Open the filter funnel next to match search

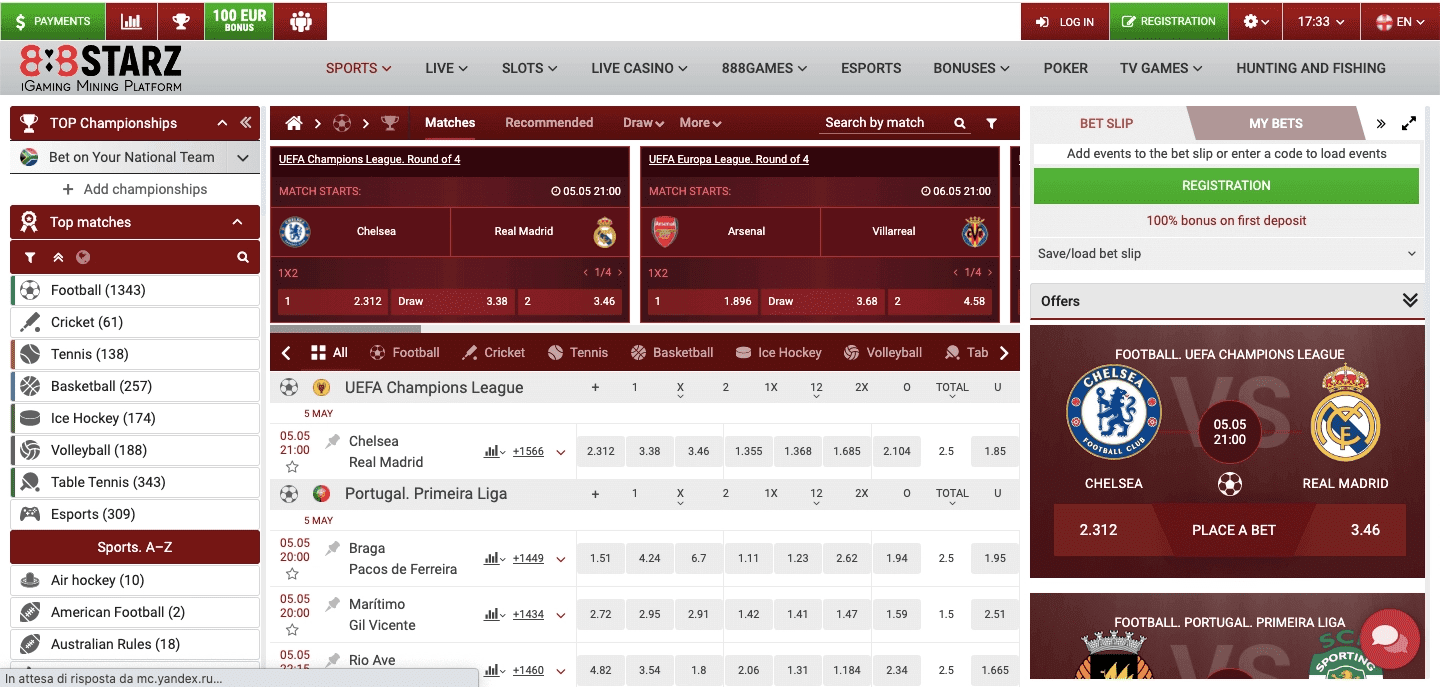point(991,123)
